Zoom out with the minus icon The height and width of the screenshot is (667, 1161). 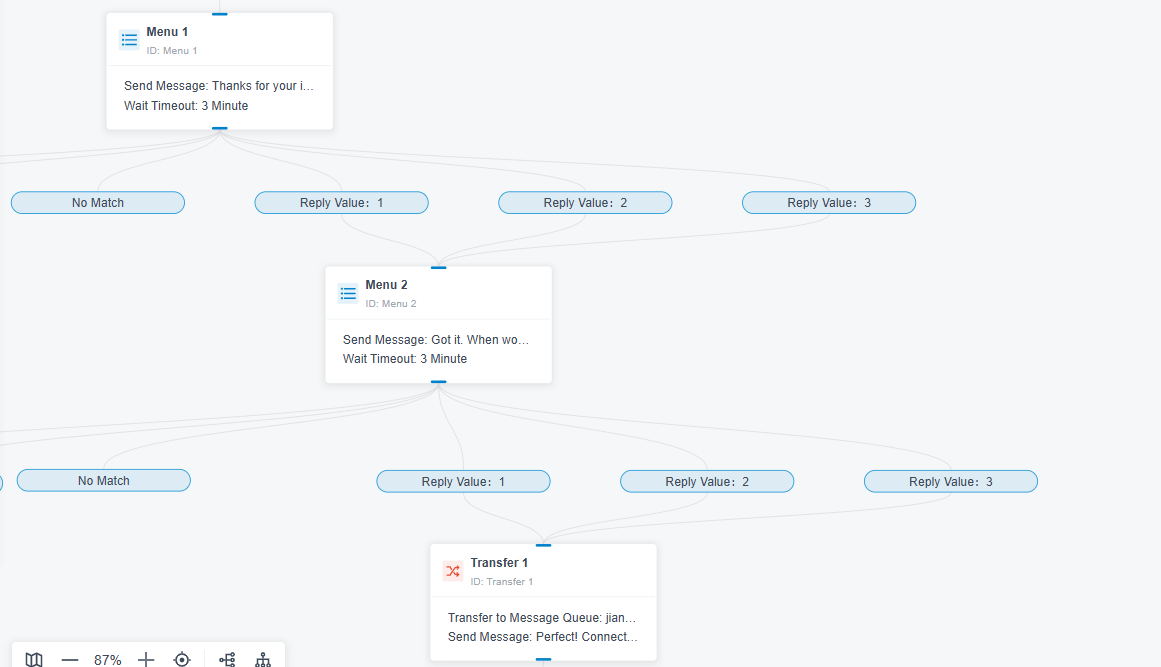70,660
